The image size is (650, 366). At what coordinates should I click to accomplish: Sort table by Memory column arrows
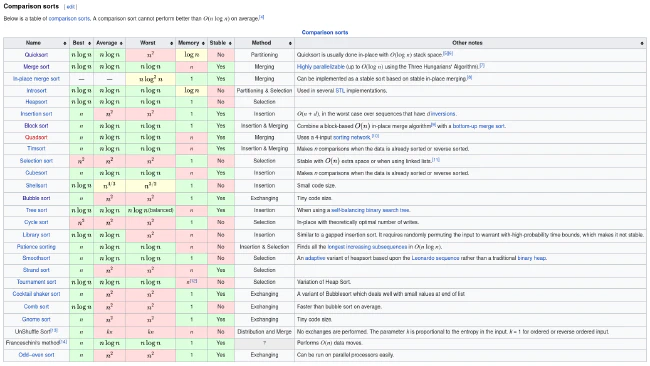click(203, 43)
